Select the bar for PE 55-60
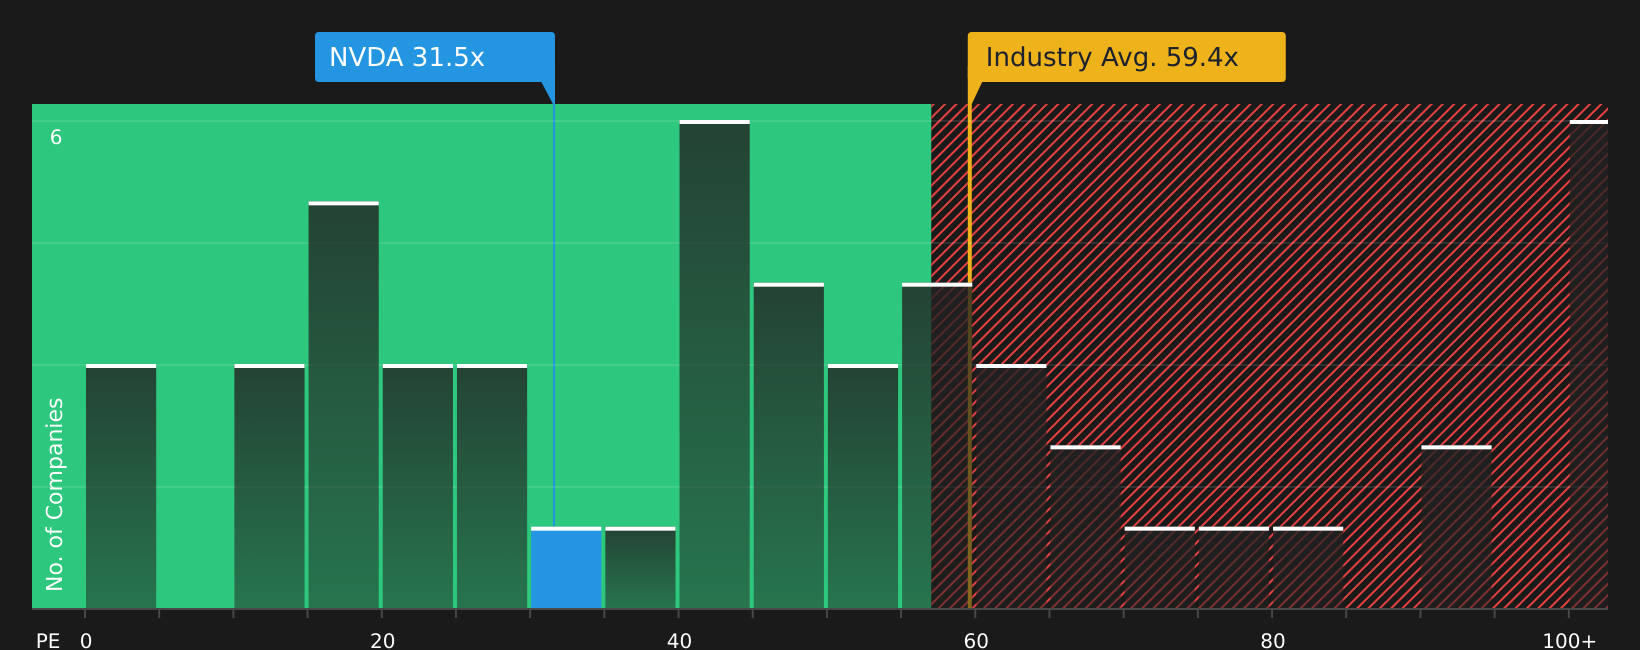The image size is (1640, 650). [937, 446]
